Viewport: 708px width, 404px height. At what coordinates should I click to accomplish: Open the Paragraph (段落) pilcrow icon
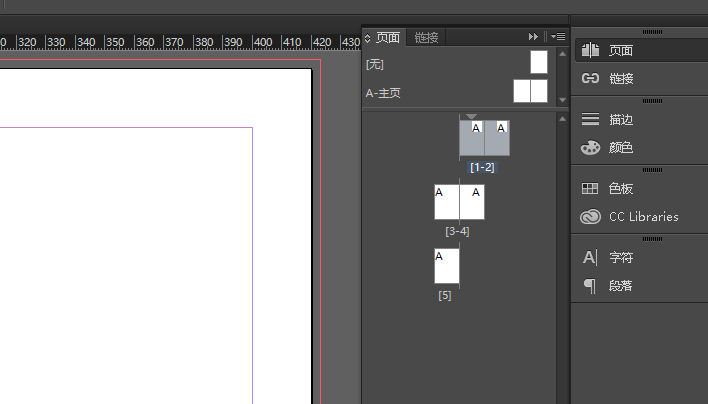tap(590, 286)
